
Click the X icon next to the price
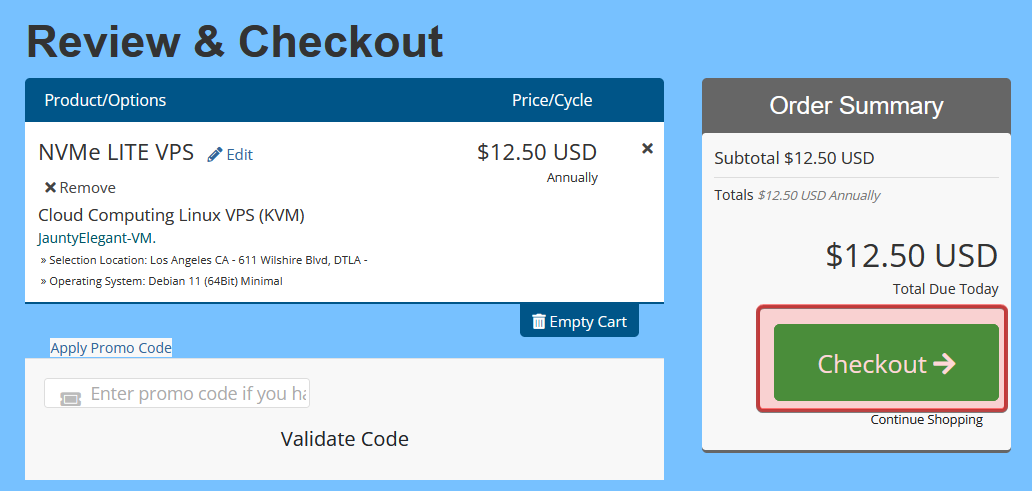click(x=647, y=148)
